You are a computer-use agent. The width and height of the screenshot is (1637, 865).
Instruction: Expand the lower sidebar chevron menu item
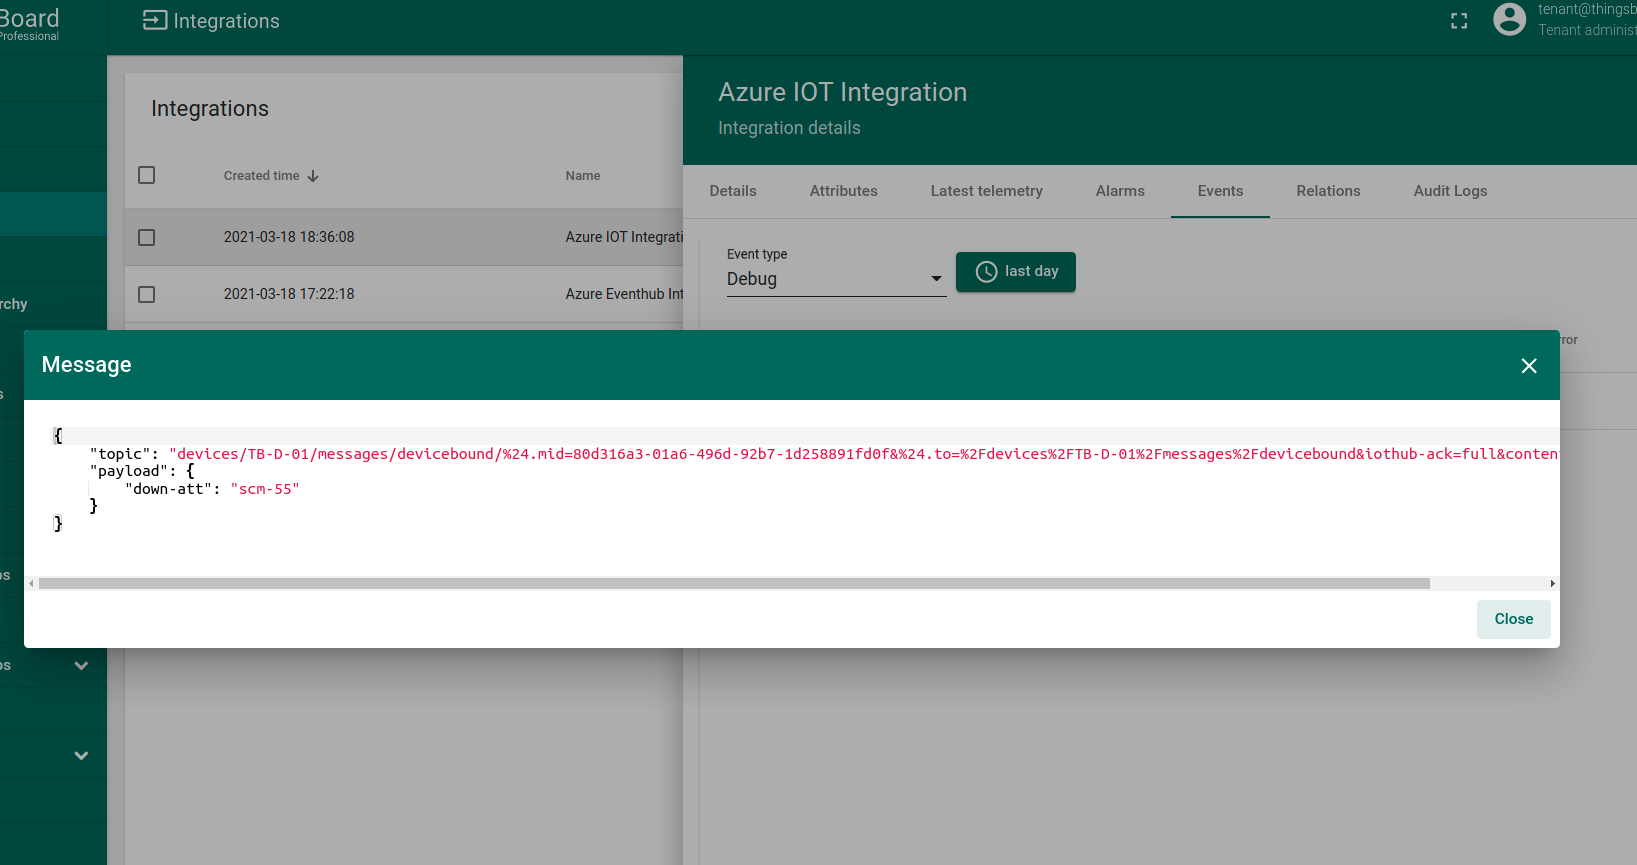pyautogui.click(x=81, y=755)
